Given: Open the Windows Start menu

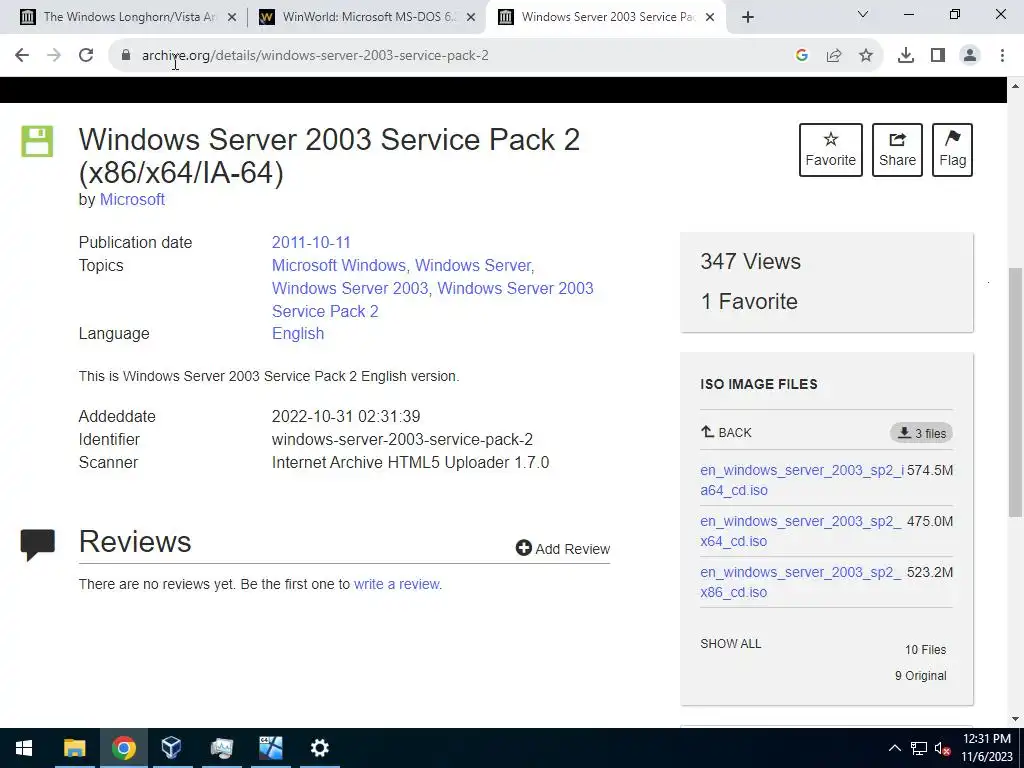Looking at the screenshot, I should [x=24, y=748].
